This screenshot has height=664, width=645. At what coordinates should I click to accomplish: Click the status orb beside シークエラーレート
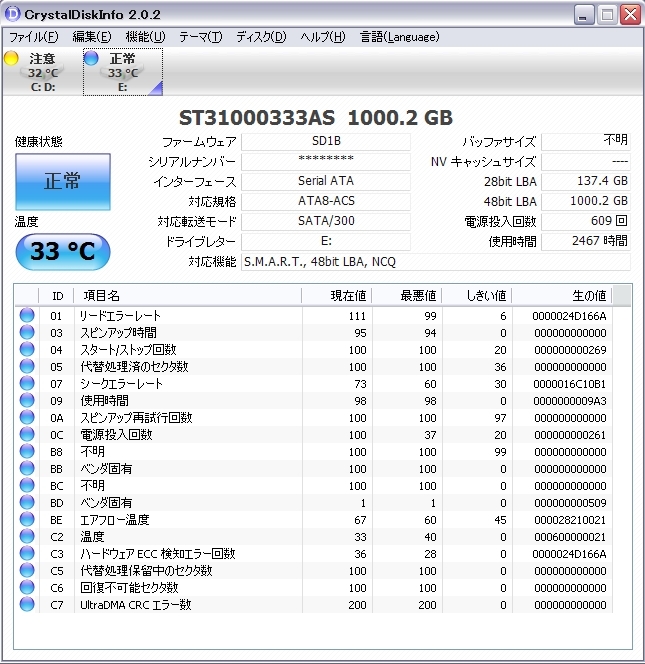click(27, 384)
